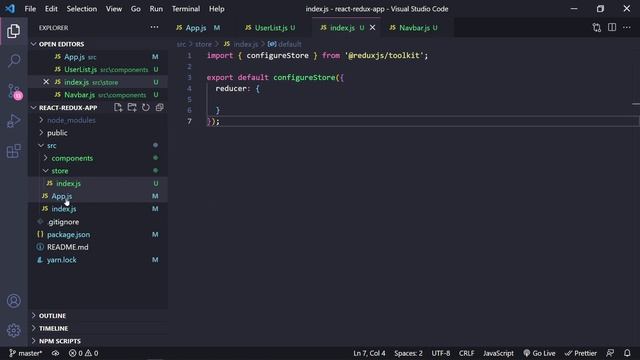Start Go Live server
This screenshot has width=640, height=360.
point(539,353)
